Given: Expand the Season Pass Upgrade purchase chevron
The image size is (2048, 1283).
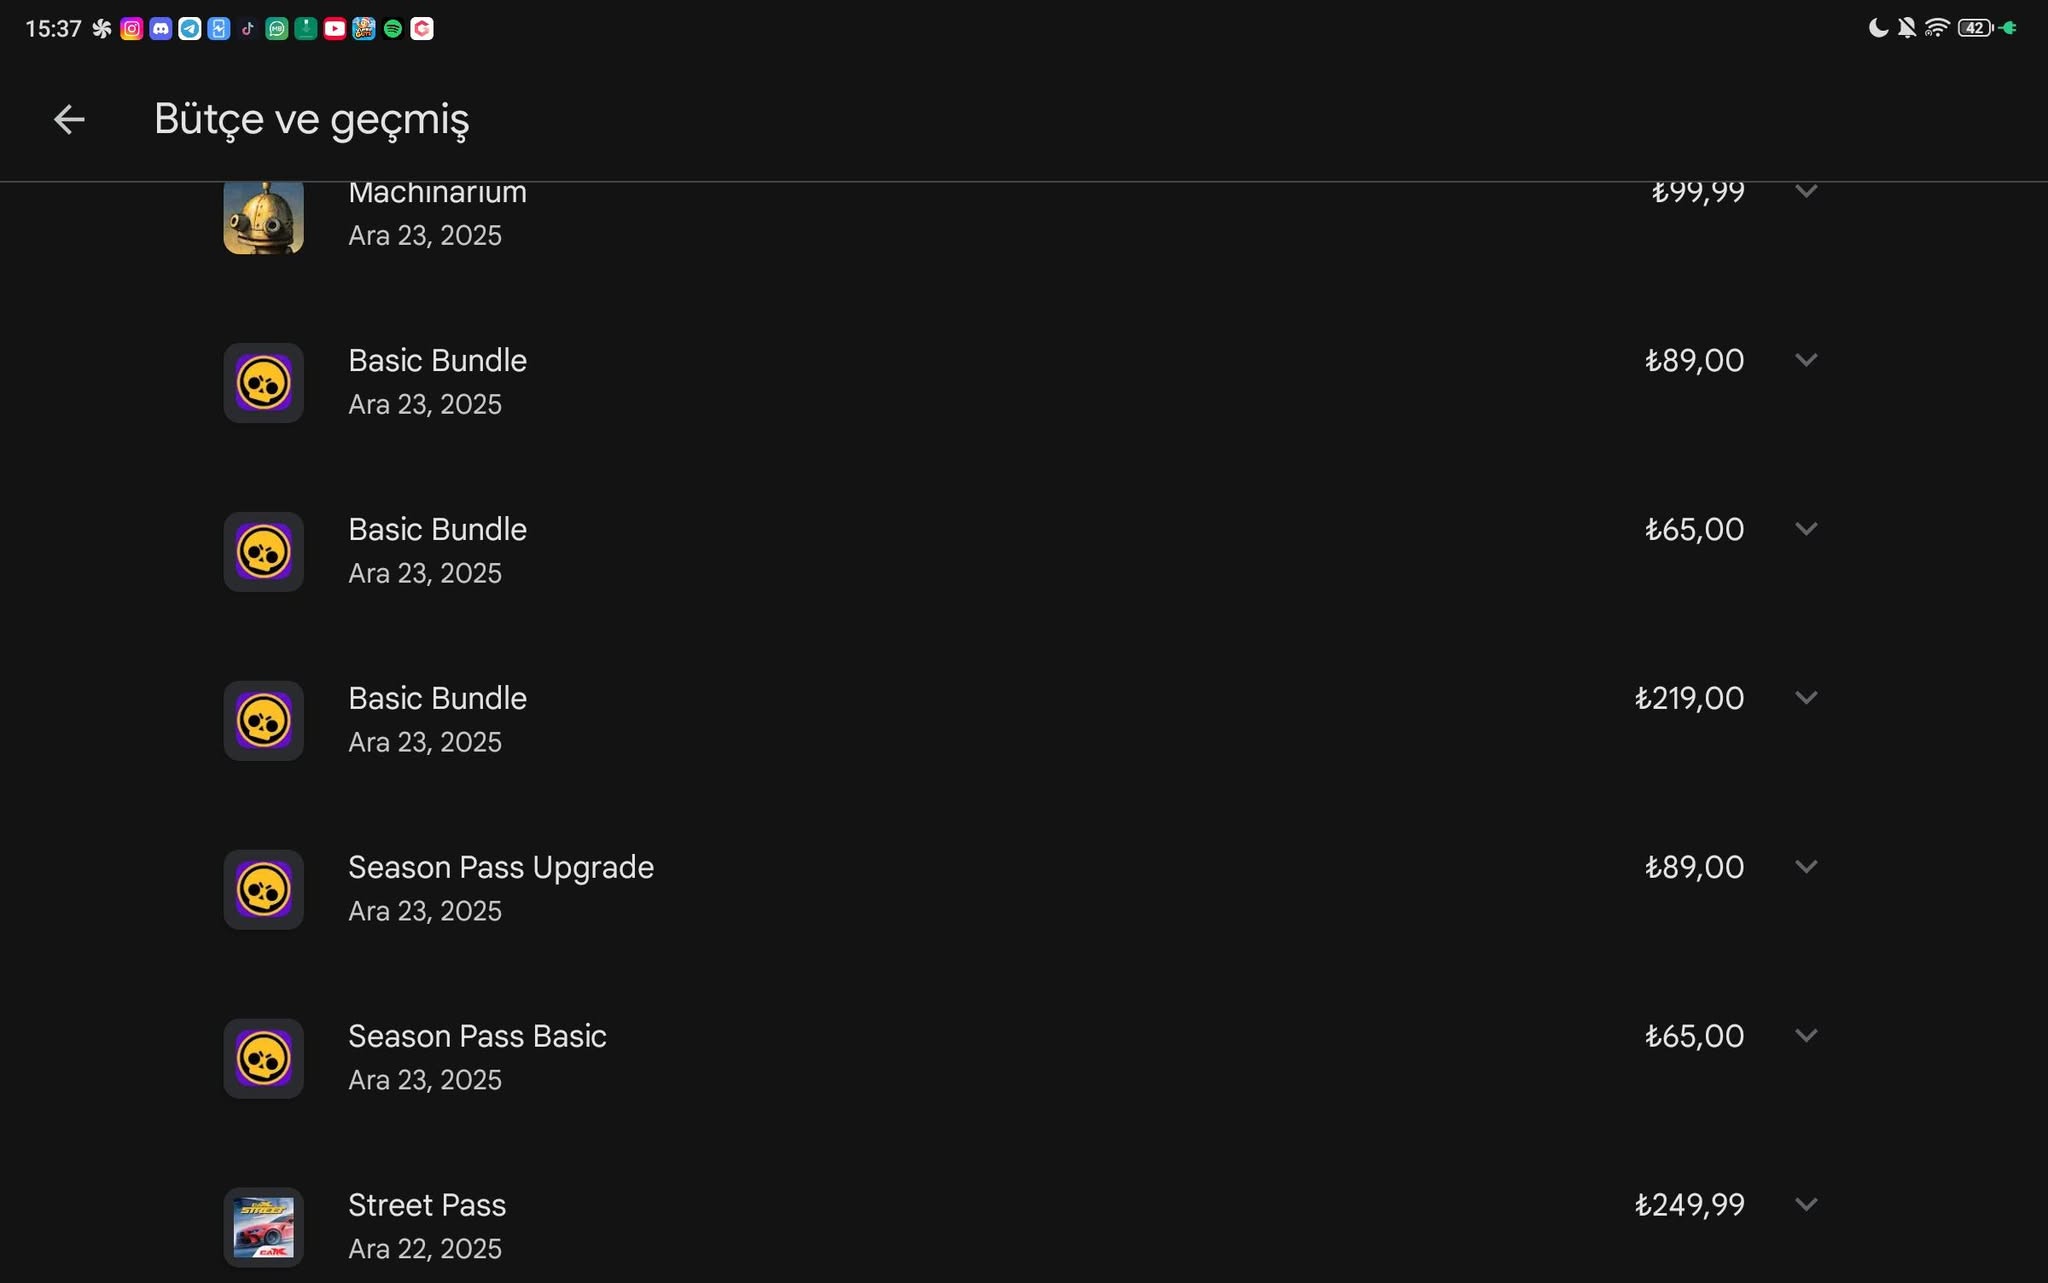Looking at the screenshot, I should (1806, 867).
